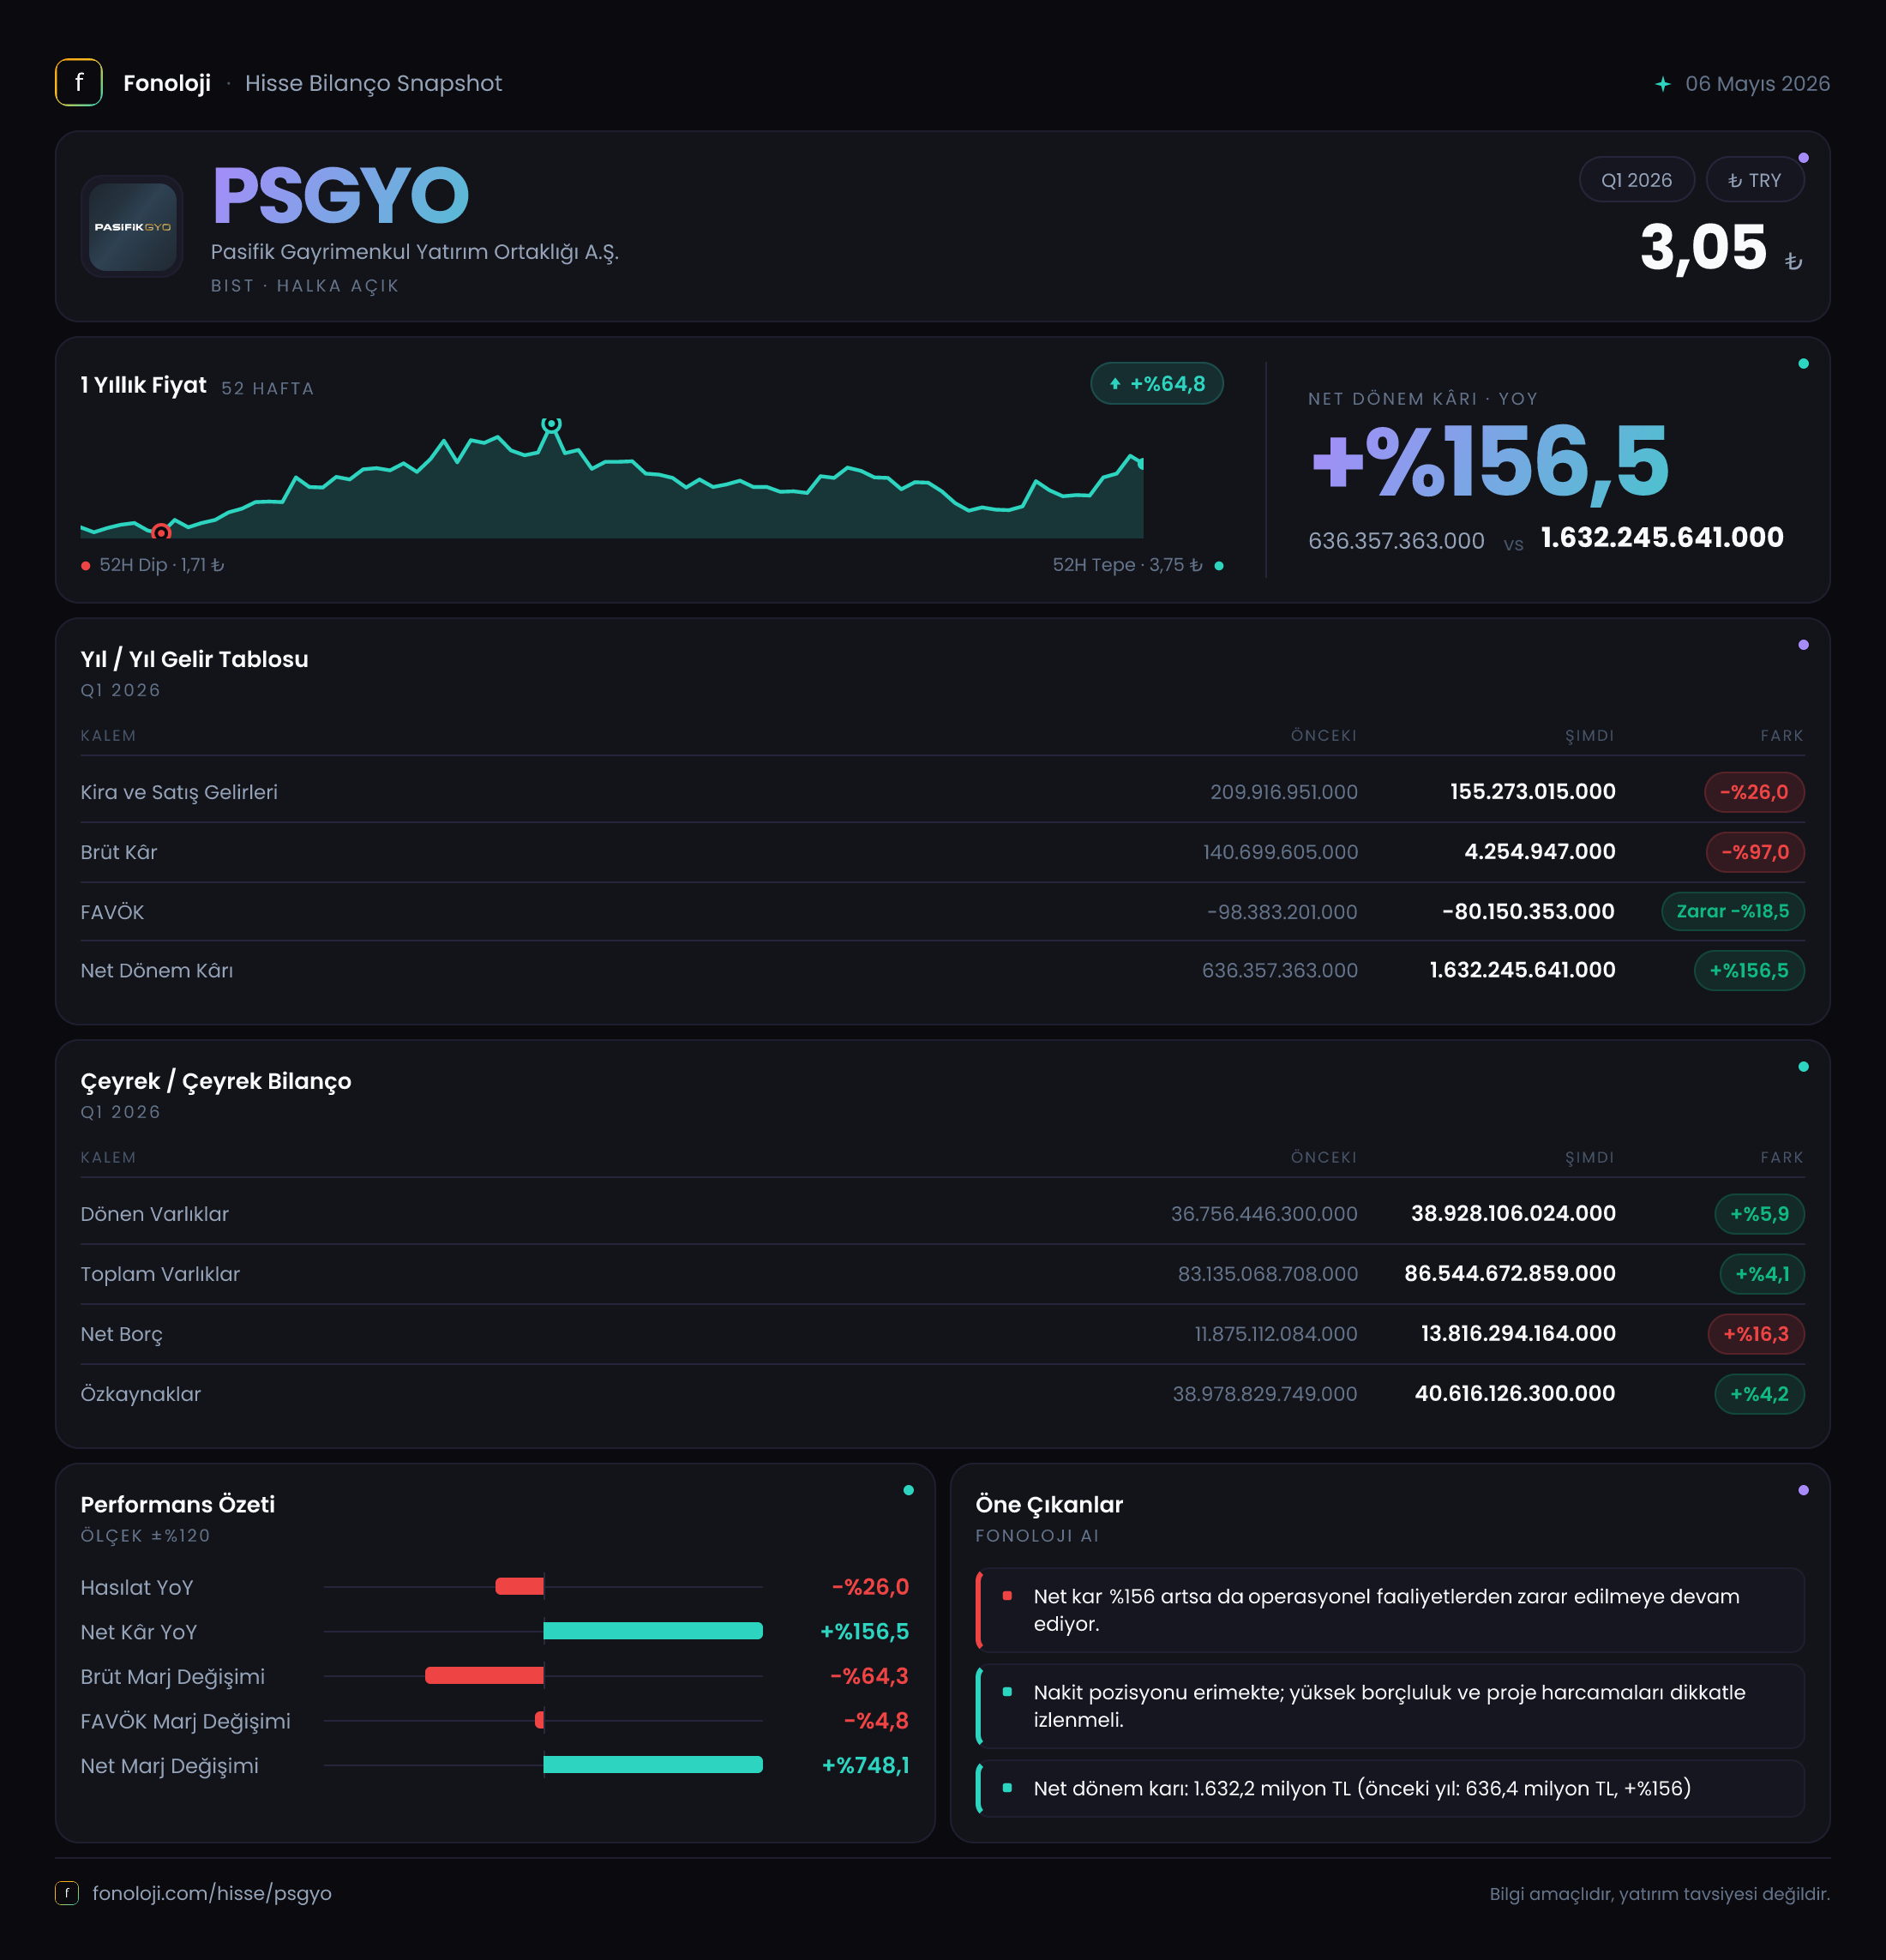Click the +%4,1 badge in Toplam Varlıklar row
1886x1960 pixels.
pyautogui.click(x=1762, y=1274)
